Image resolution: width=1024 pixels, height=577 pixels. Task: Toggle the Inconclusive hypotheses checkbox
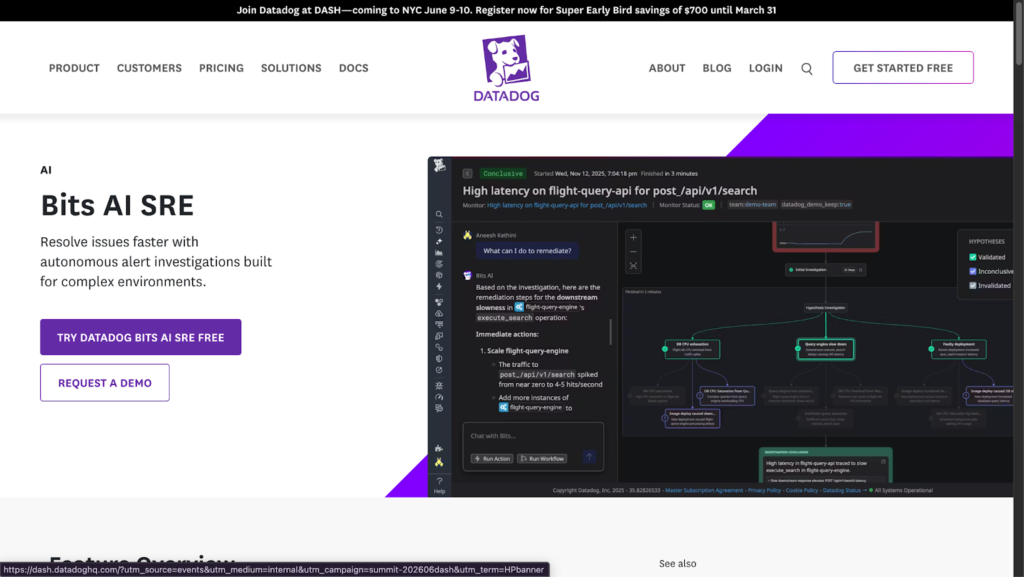(x=972, y=271)
